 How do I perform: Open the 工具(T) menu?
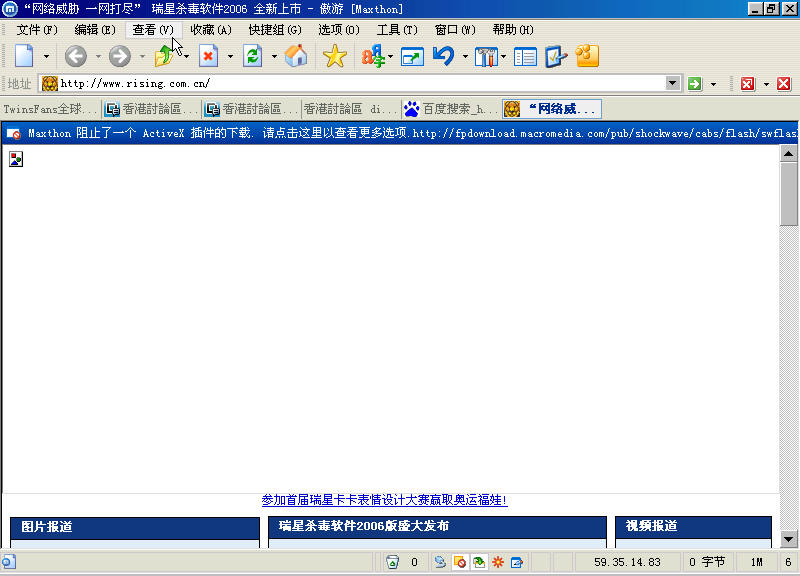pos(397,30)
